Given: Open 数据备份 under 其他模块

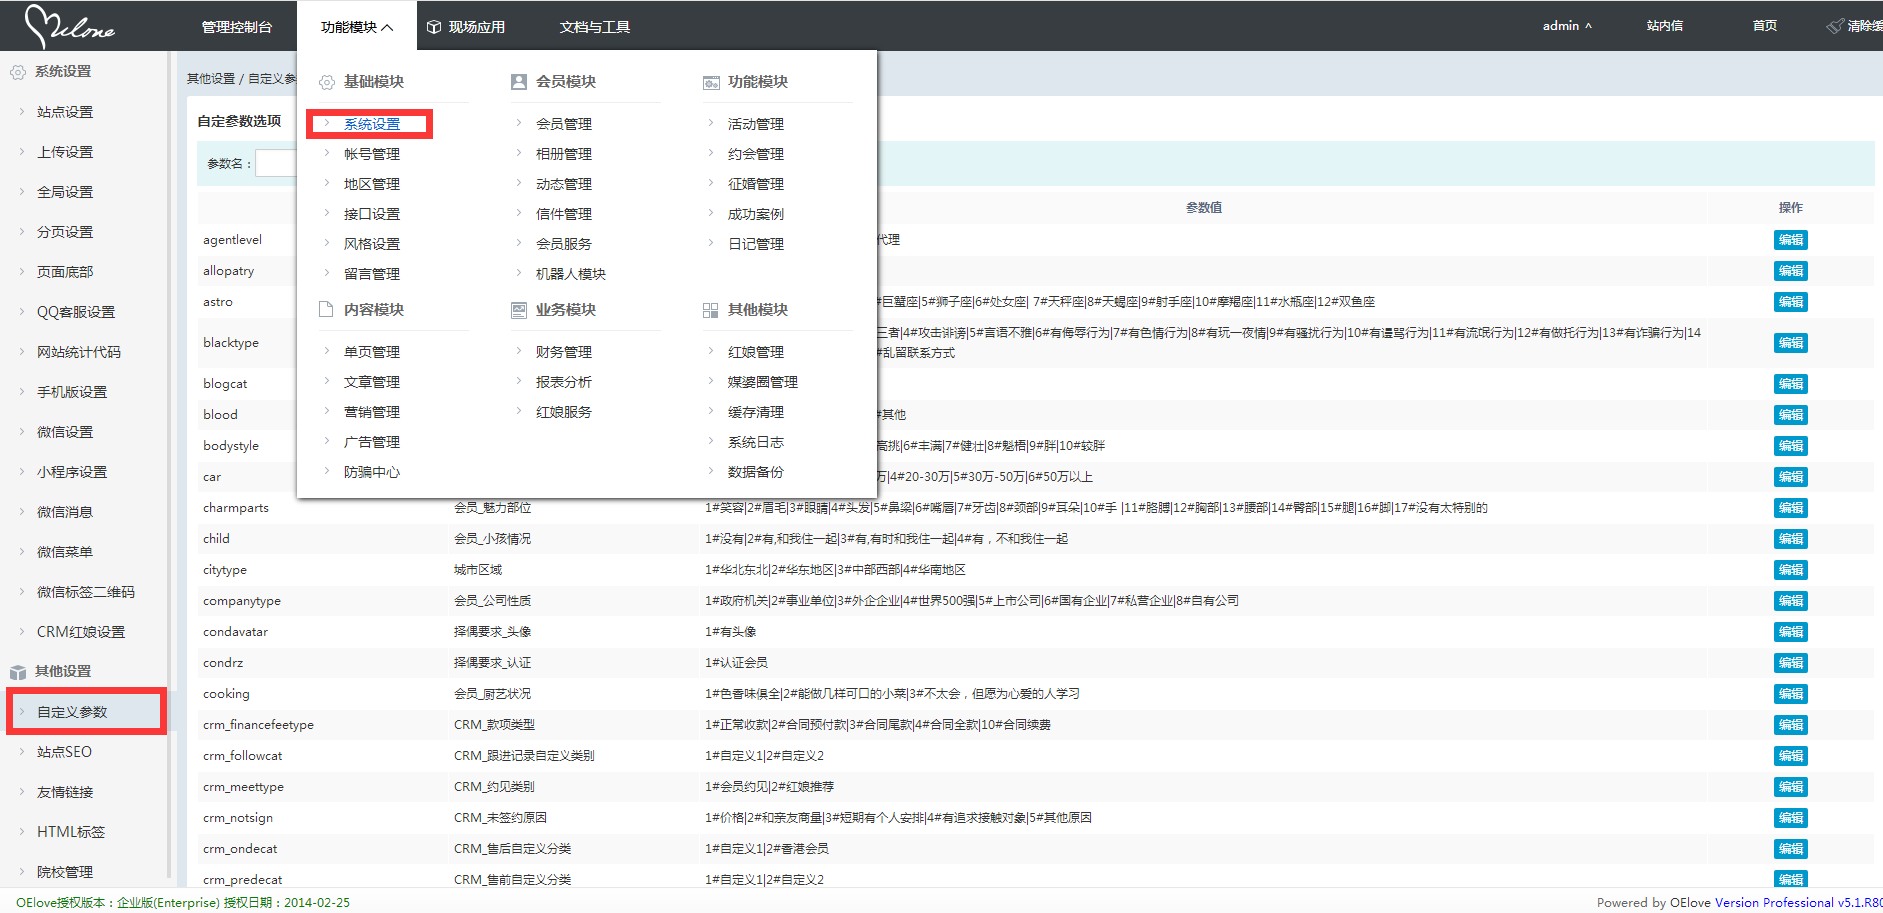Looking at the screenshot, I should click(x=756, y=472).
